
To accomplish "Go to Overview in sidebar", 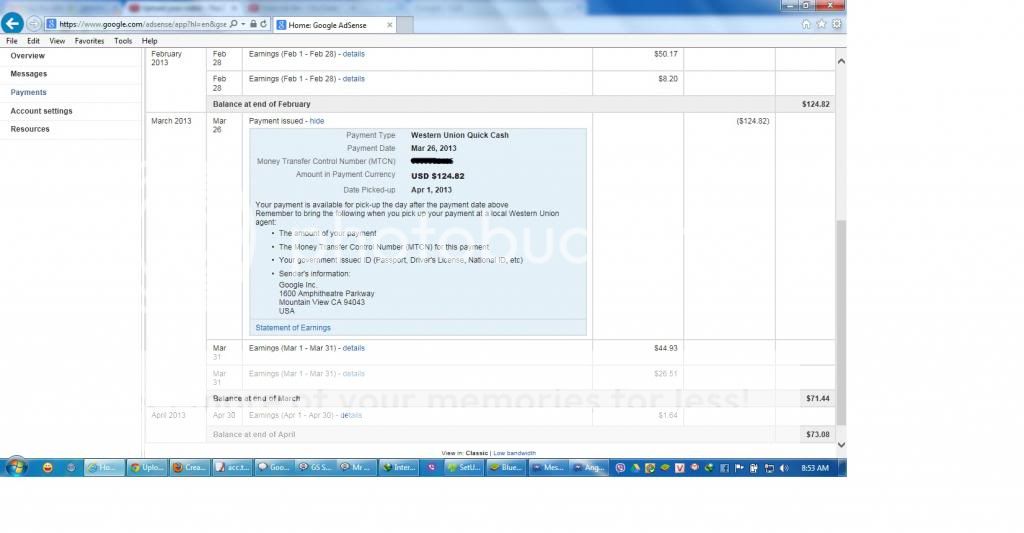I will [27, 56].
